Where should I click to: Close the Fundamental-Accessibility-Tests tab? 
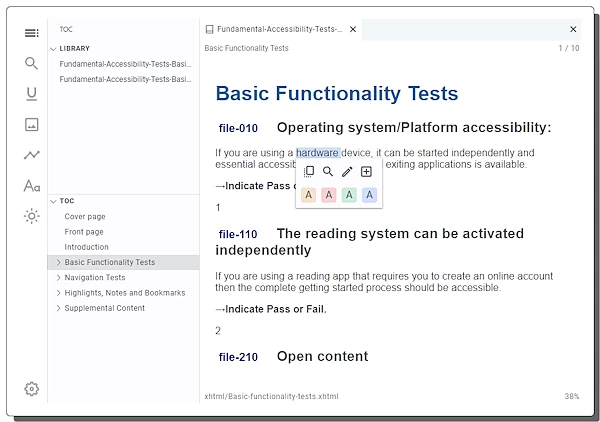(x=573, y=30)
